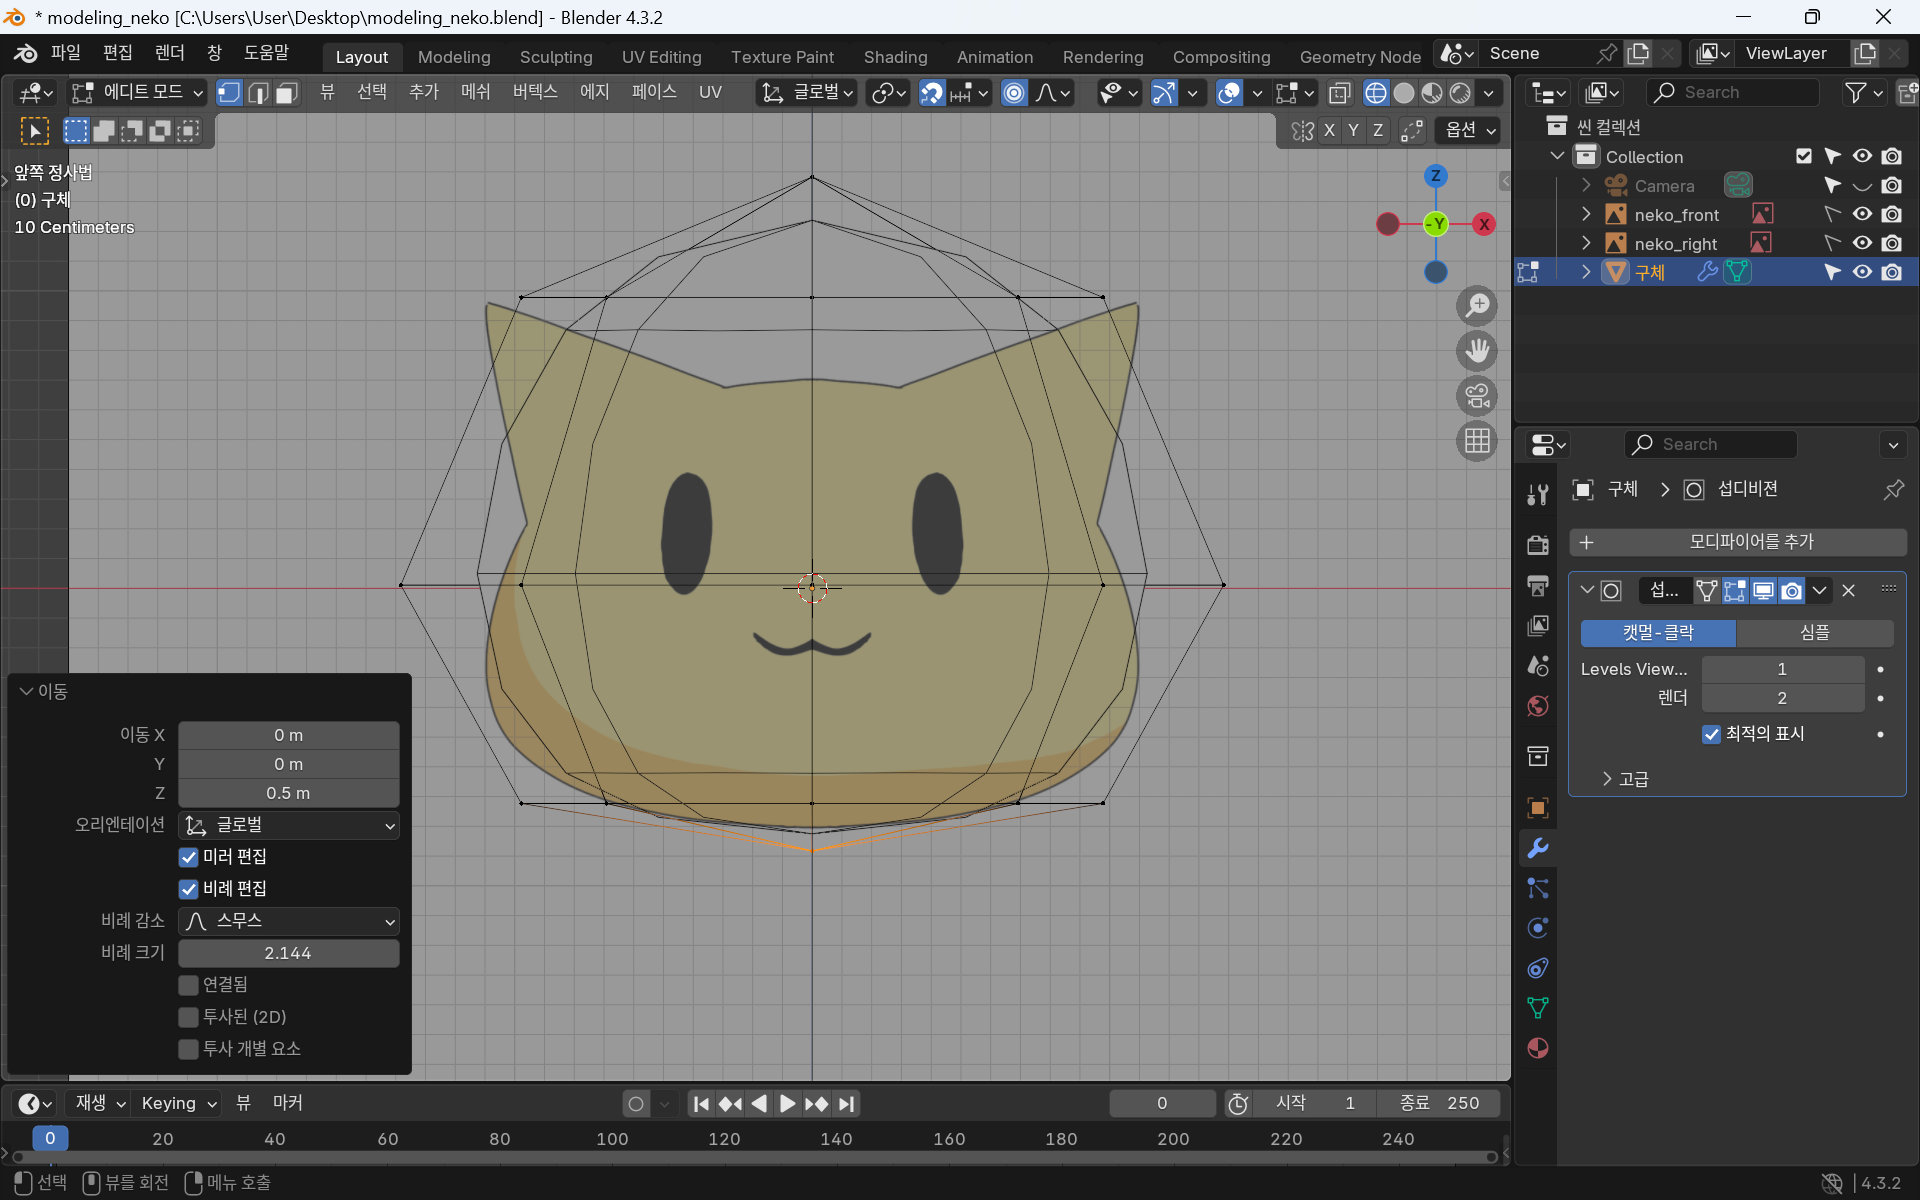Image resolution: width=1920 pixels, height=1200 pixels.
Task: Open the Material properties tab icon
Action: [x=1538, y=1048]
